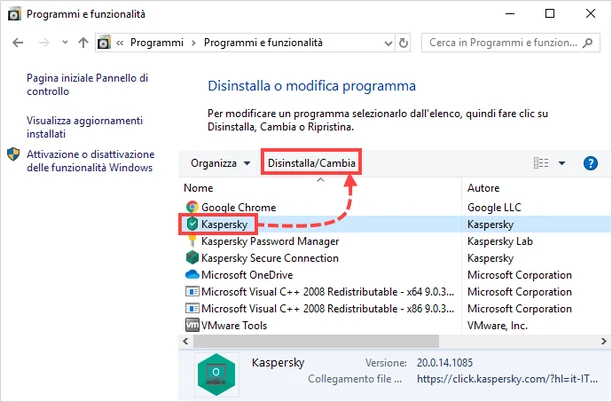Click Microsoft Corporation author for OneDrive row
612x402 pixels.
click(519, 275)
